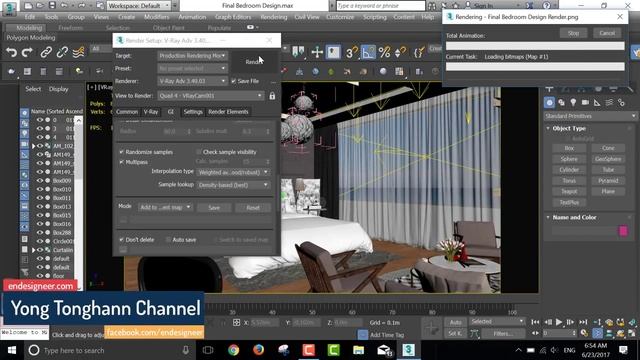The width and height of the screenshot is (640, 360).
Task: Click the Windows Start button
Action: (11, 350)
